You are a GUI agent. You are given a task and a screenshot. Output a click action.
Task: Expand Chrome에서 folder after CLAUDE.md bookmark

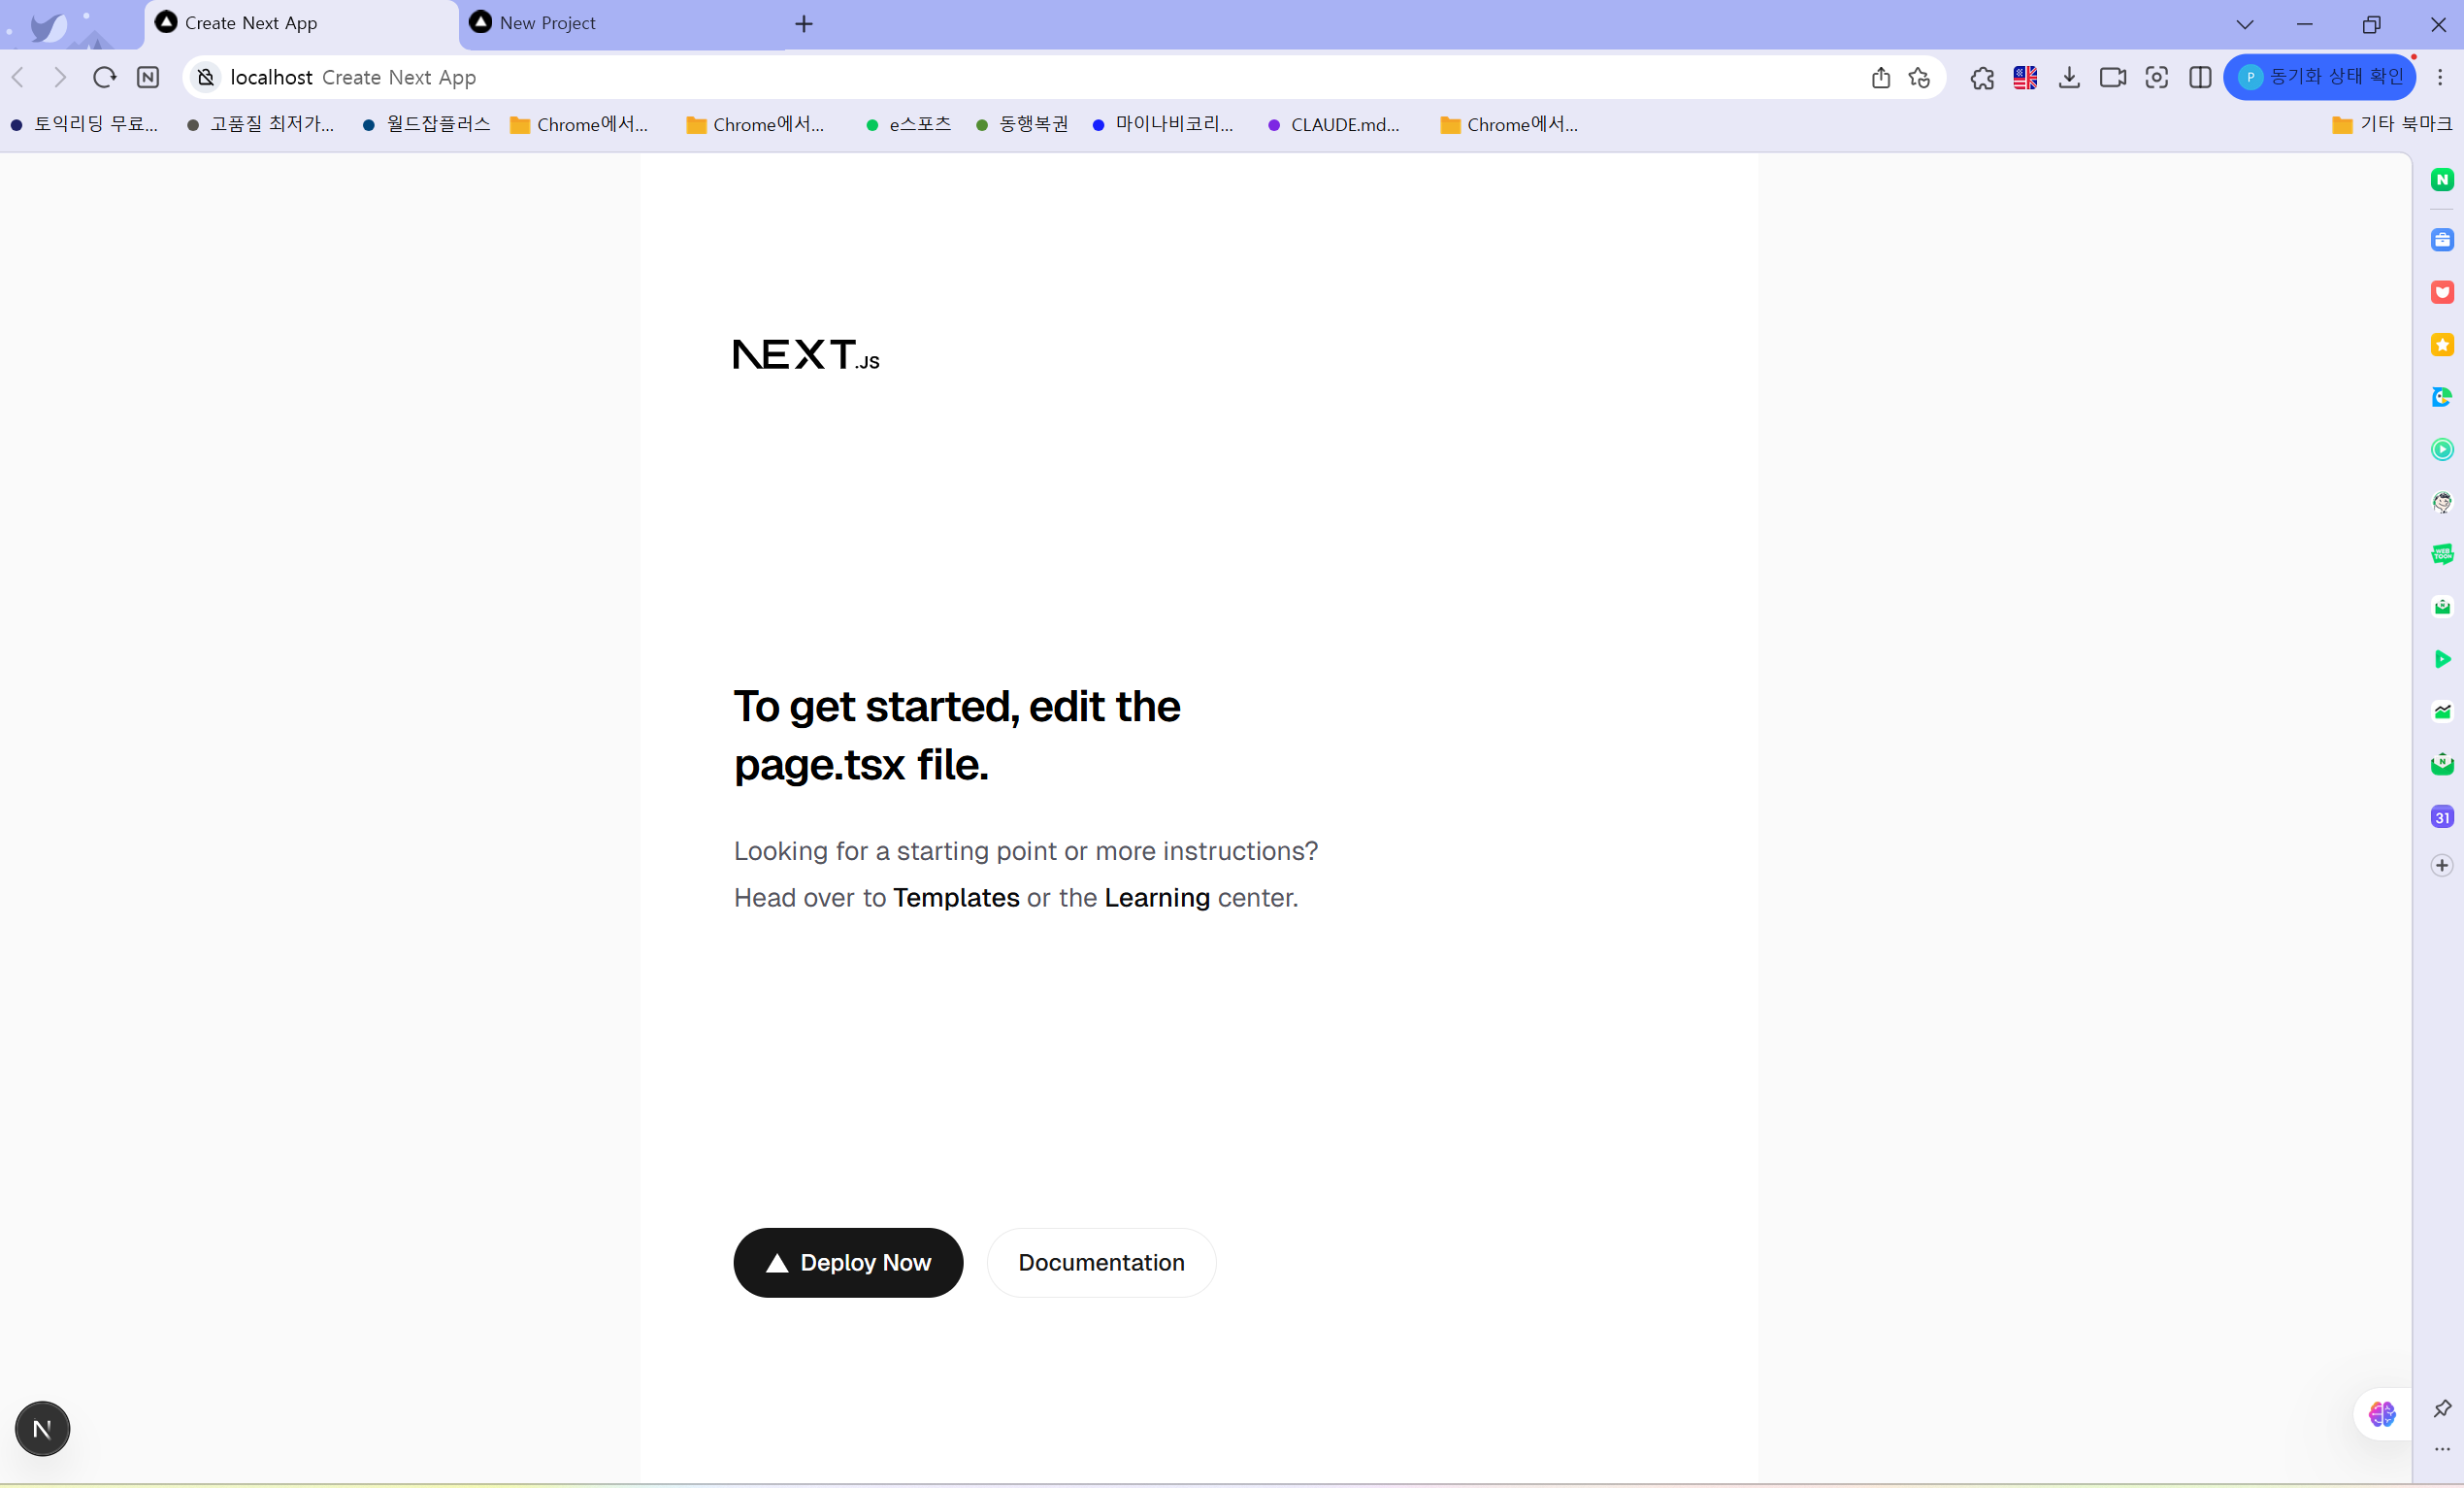[x=1509, y=124]
